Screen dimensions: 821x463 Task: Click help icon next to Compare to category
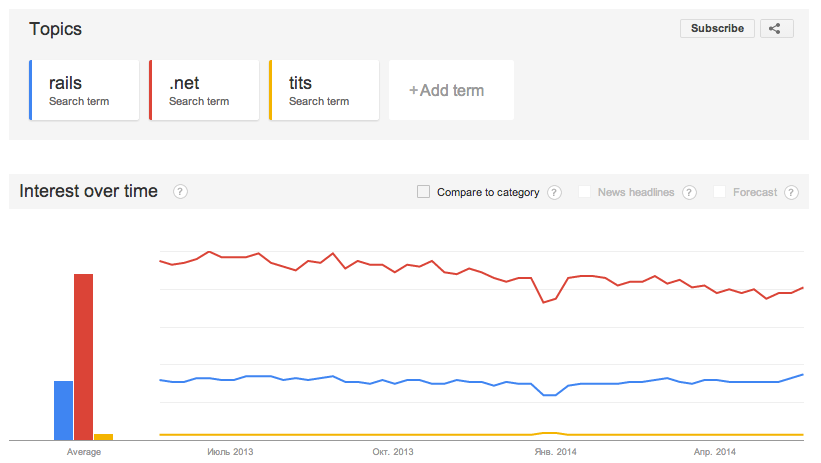point(554,192)
